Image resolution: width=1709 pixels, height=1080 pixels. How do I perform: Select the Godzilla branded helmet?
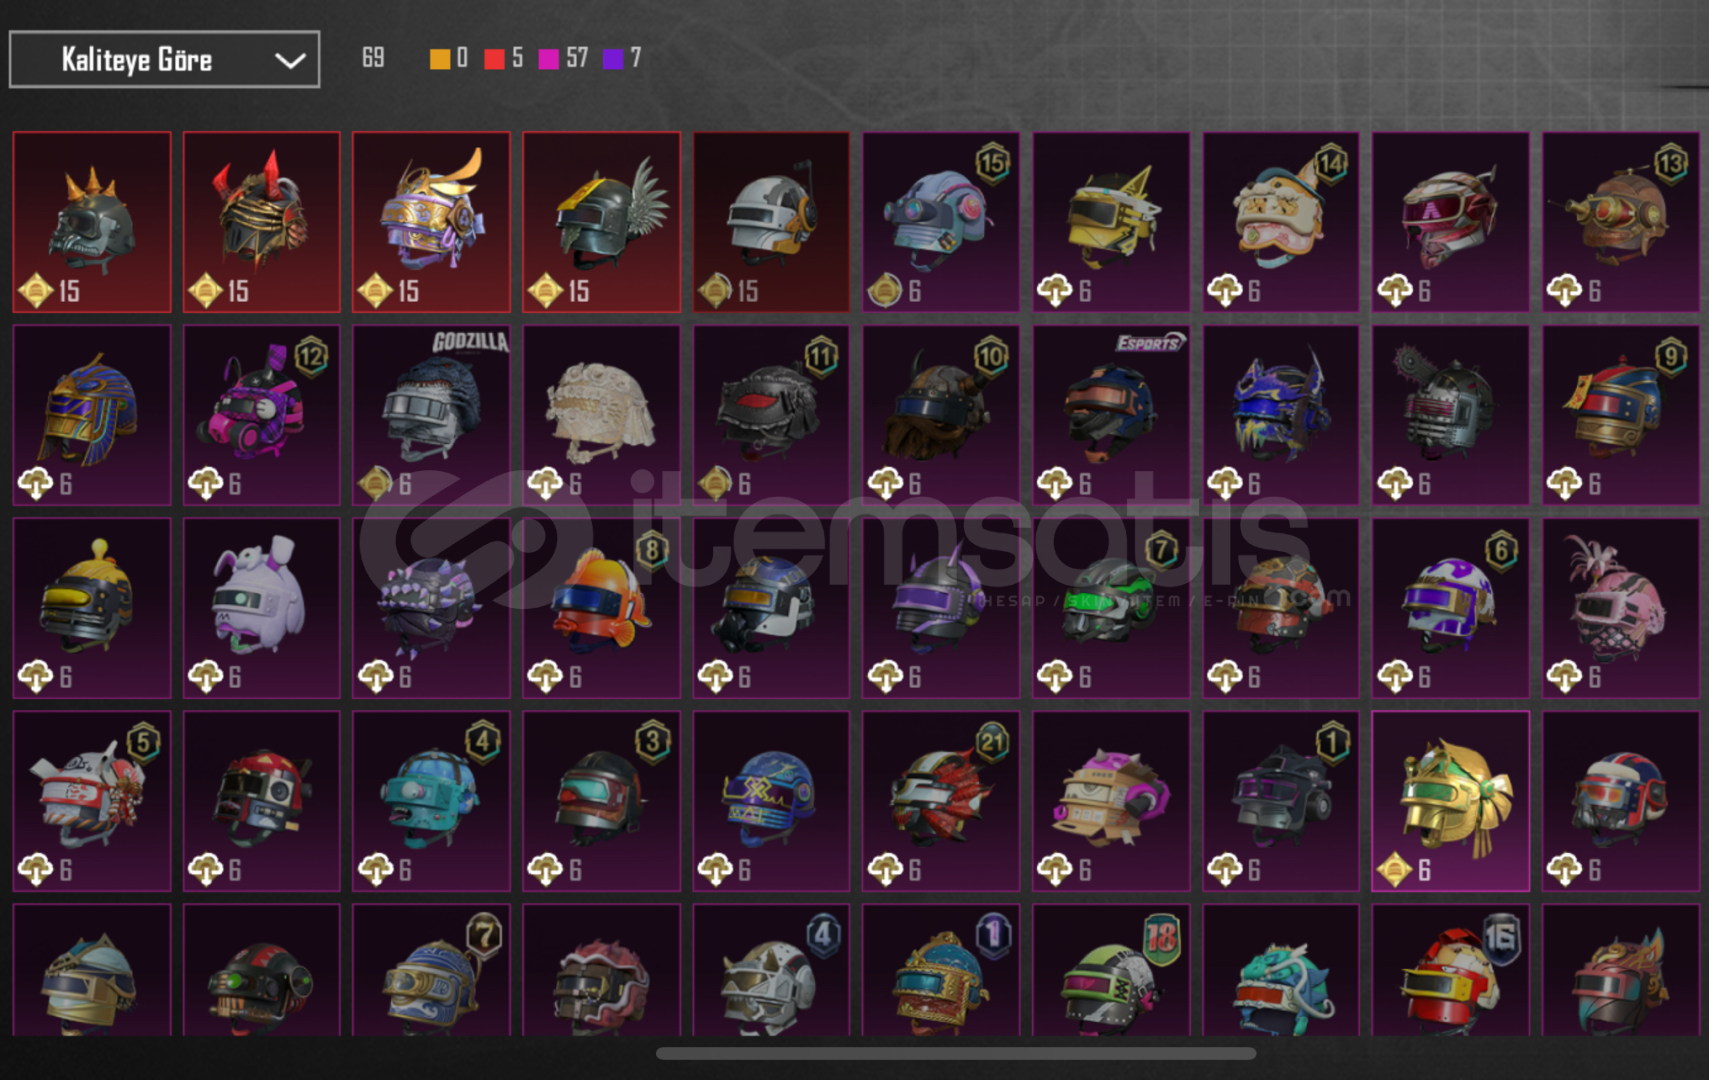point(431,415)
